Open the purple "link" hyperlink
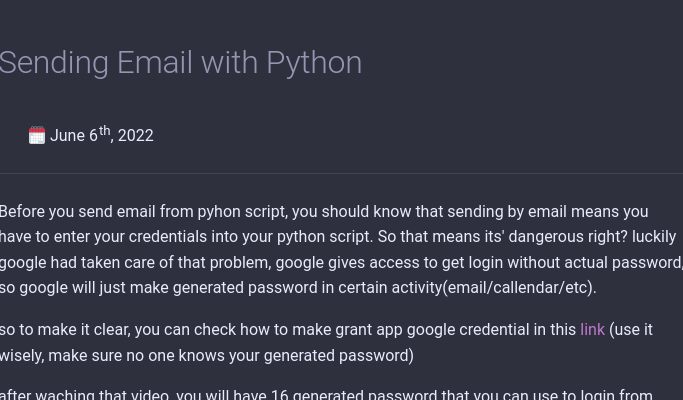 click(x=592, y=330)
